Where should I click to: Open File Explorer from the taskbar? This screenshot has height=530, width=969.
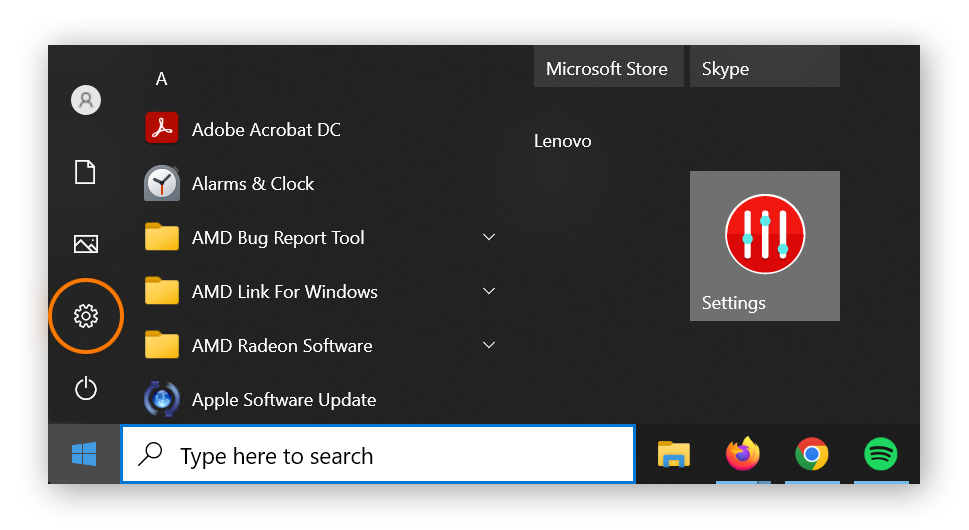(674, 455)
